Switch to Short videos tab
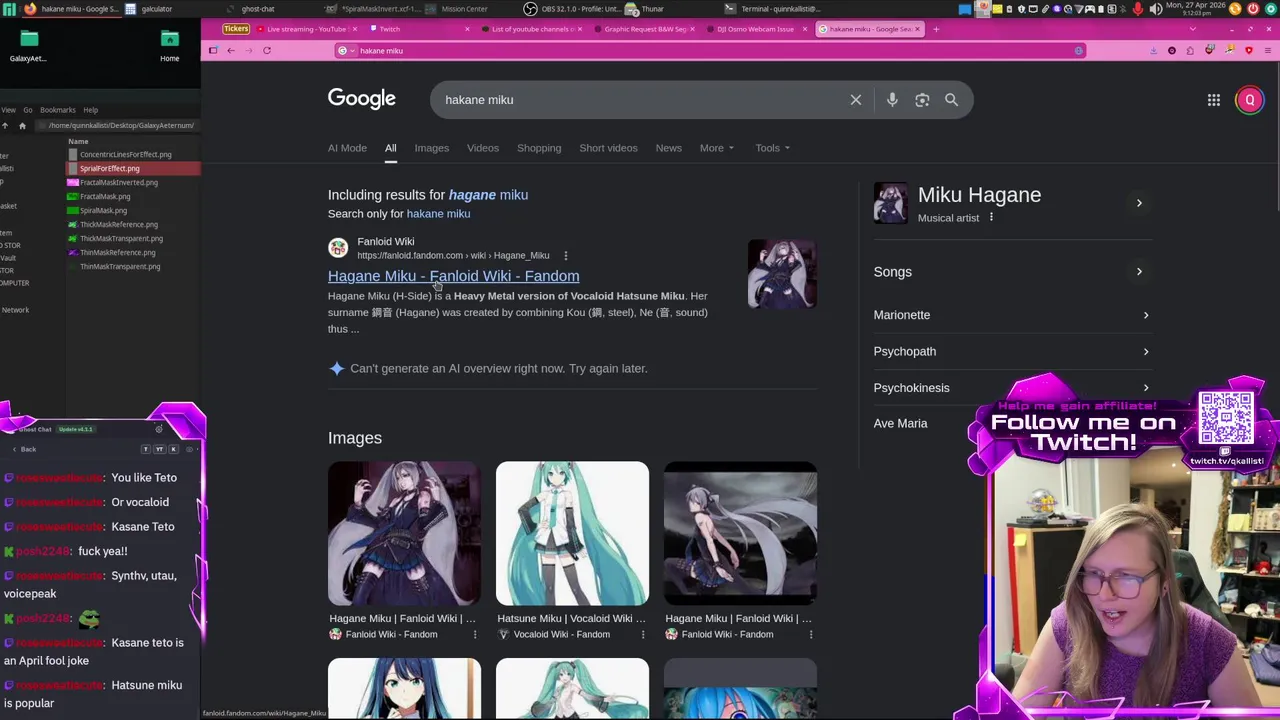1280x720 pixels. point(608,148)
